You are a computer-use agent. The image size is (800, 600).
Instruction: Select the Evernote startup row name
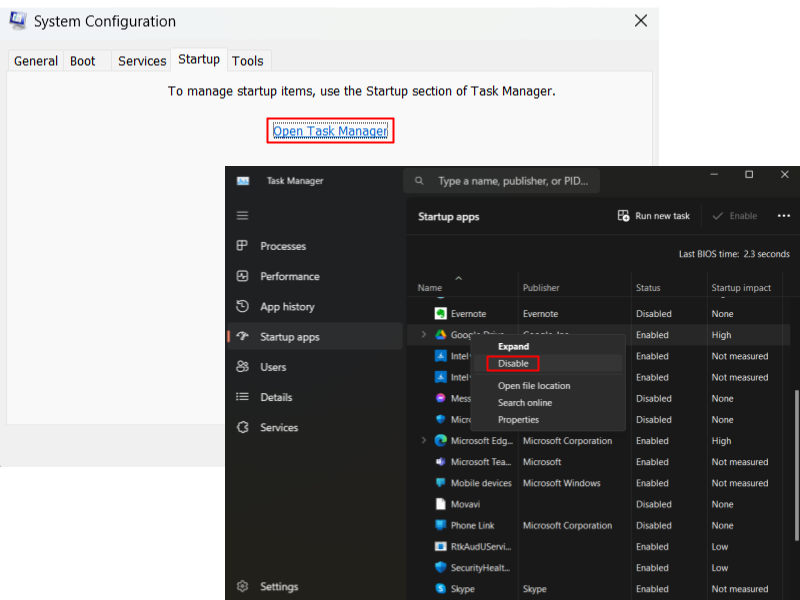coord(468,313)
